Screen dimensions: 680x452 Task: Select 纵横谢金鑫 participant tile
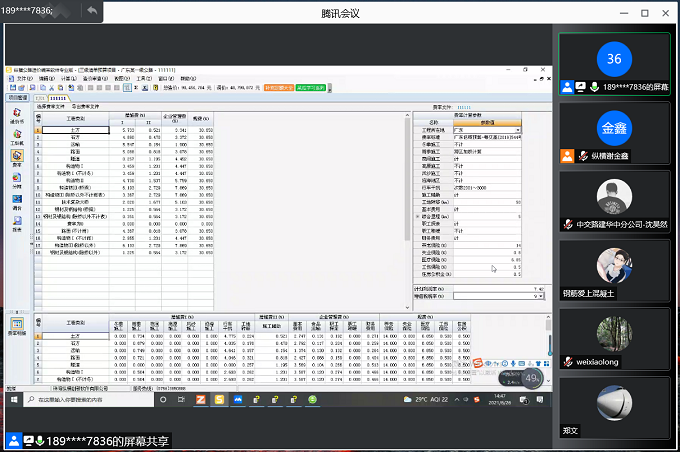tap(614, 133)
